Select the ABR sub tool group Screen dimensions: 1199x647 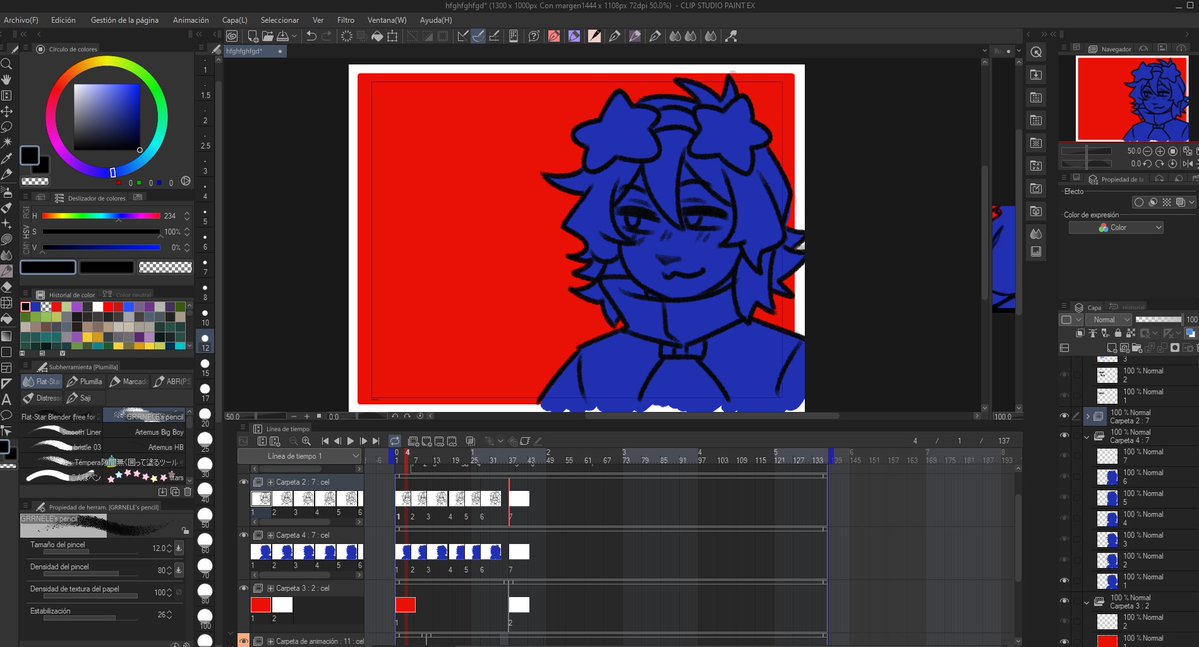[x=172, y=381]
